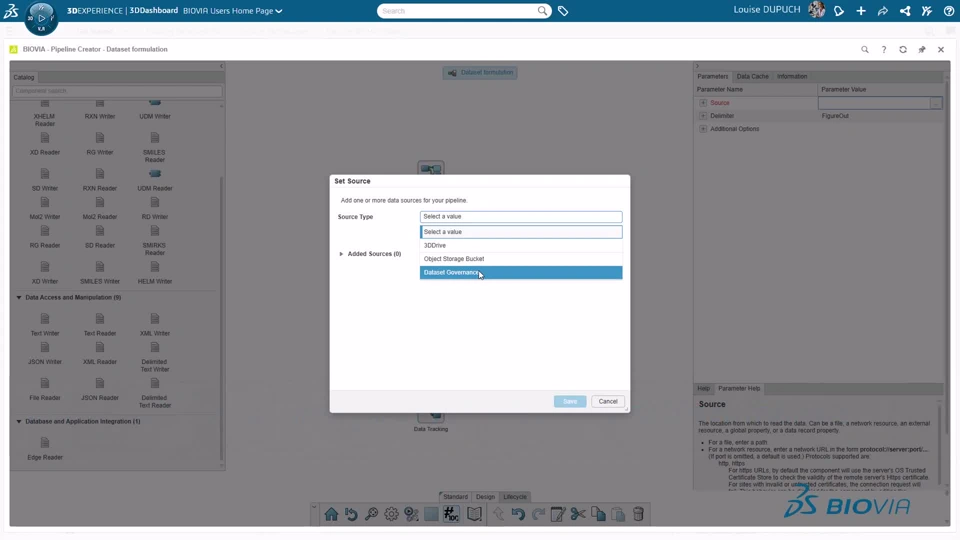Click the Home icon in bottom toolbar
Viewport: 960px width, 540px height.
[331, 514]
